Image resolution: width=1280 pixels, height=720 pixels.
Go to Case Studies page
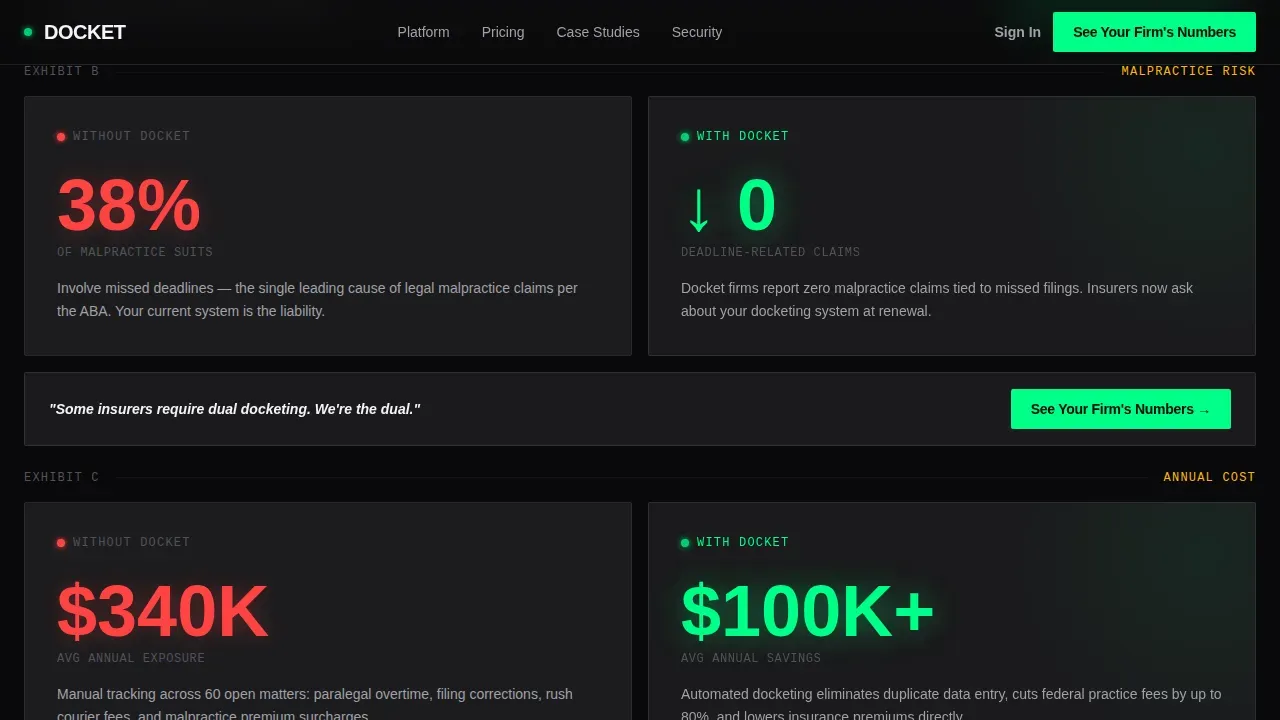pyautogui.click(x=598, y=32)
